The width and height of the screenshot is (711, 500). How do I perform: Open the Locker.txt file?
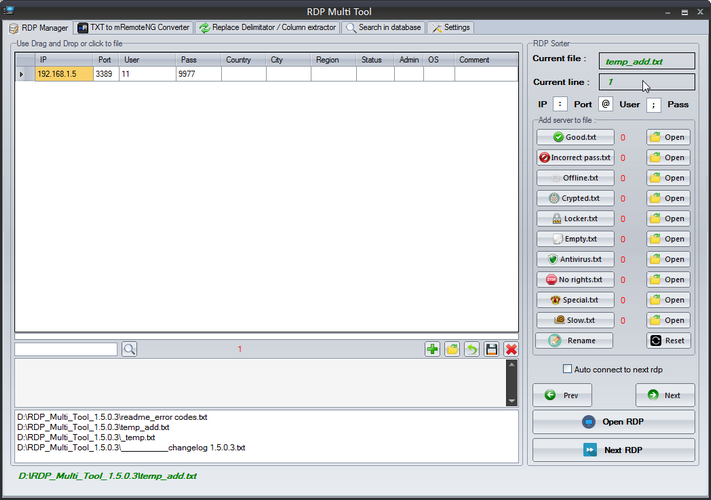point(668,218)
